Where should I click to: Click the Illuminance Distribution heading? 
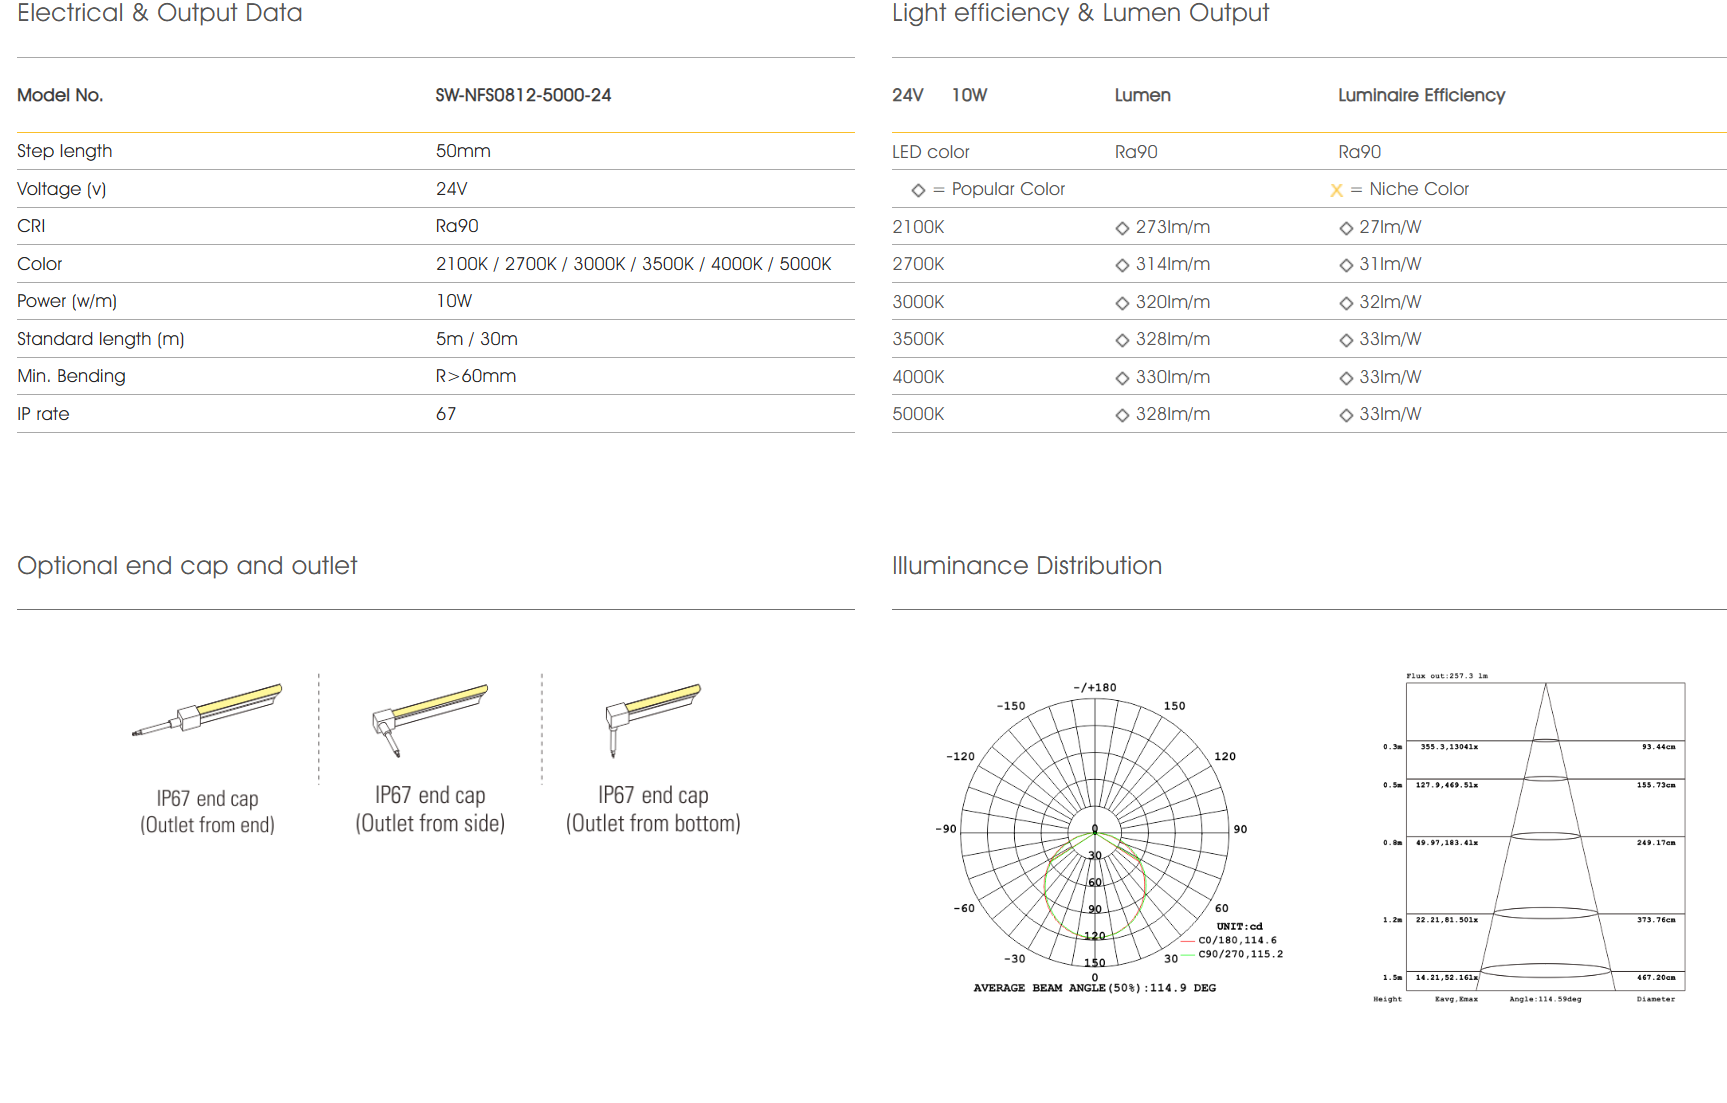coord(1026,566)
